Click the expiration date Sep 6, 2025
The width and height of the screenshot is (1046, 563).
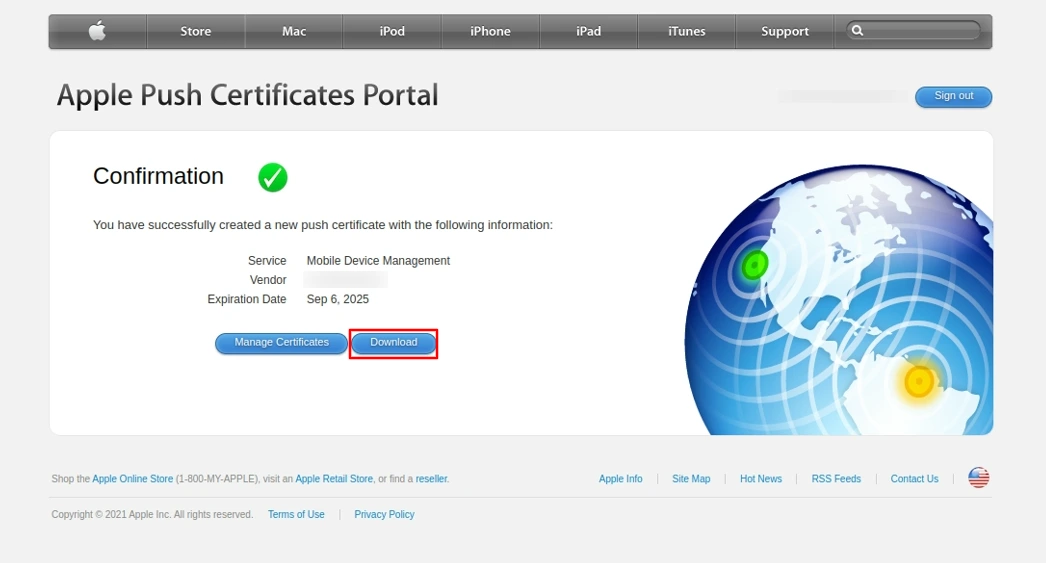pyautogui.click(x=338, y=300)
